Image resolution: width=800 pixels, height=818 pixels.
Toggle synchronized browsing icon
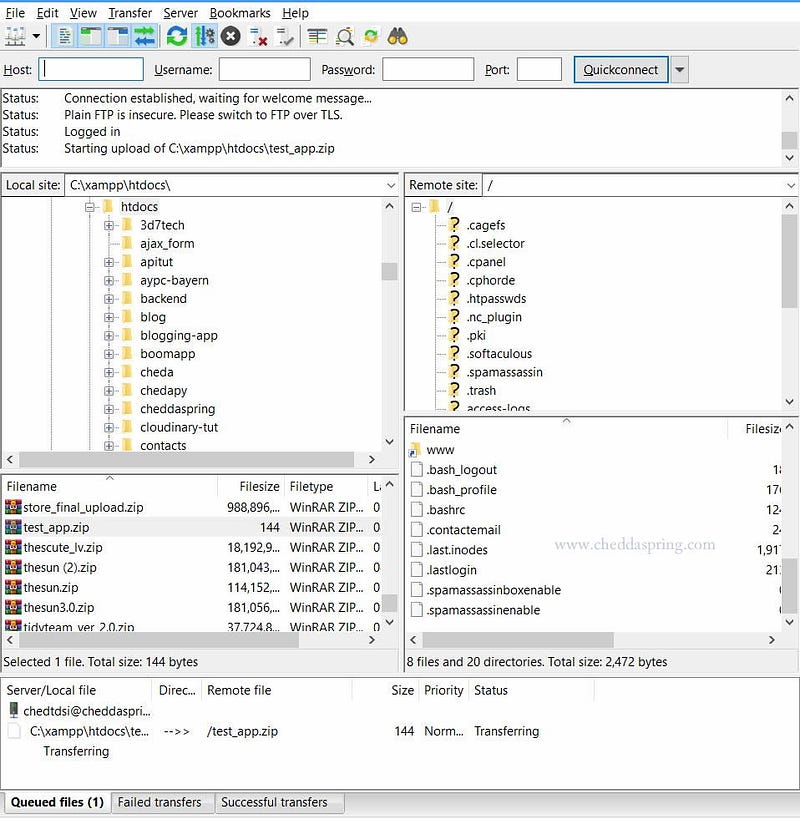(371, 37)
